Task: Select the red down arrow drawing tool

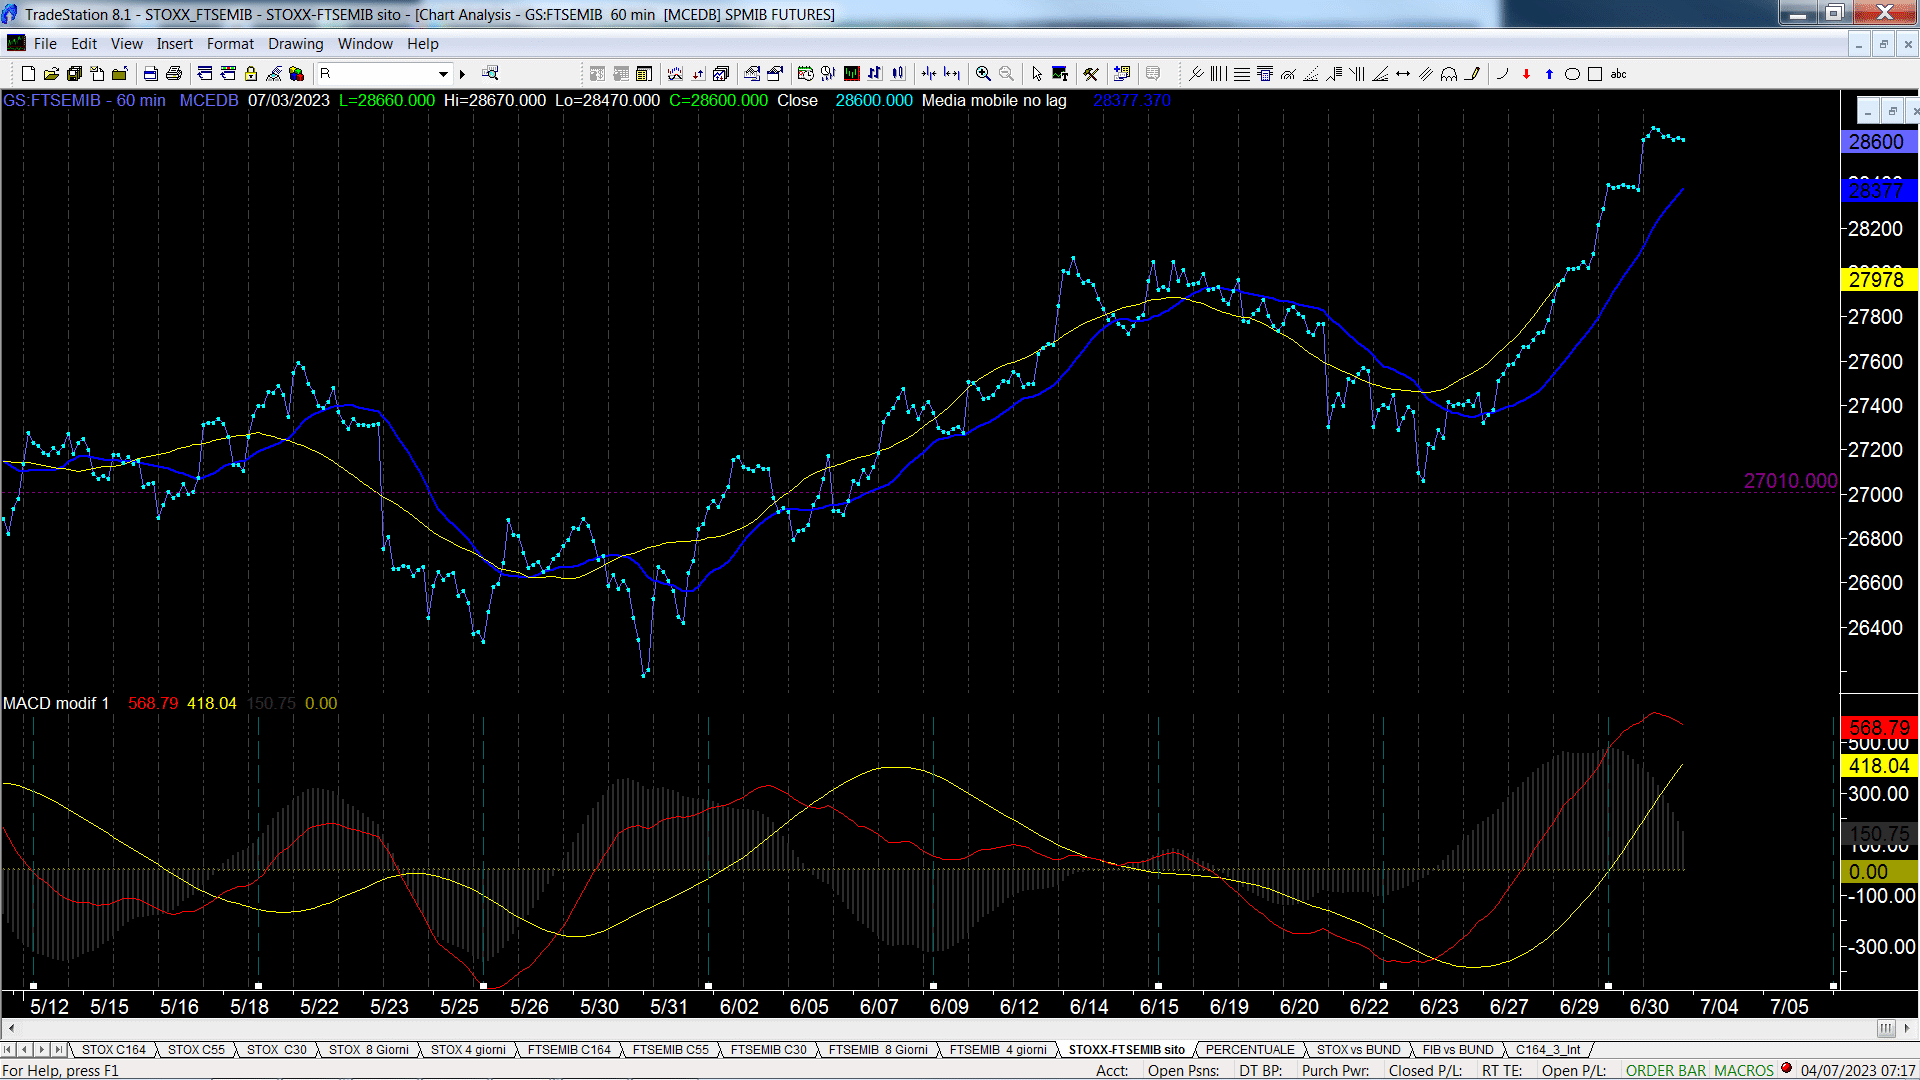Action: click(1526, 74)
